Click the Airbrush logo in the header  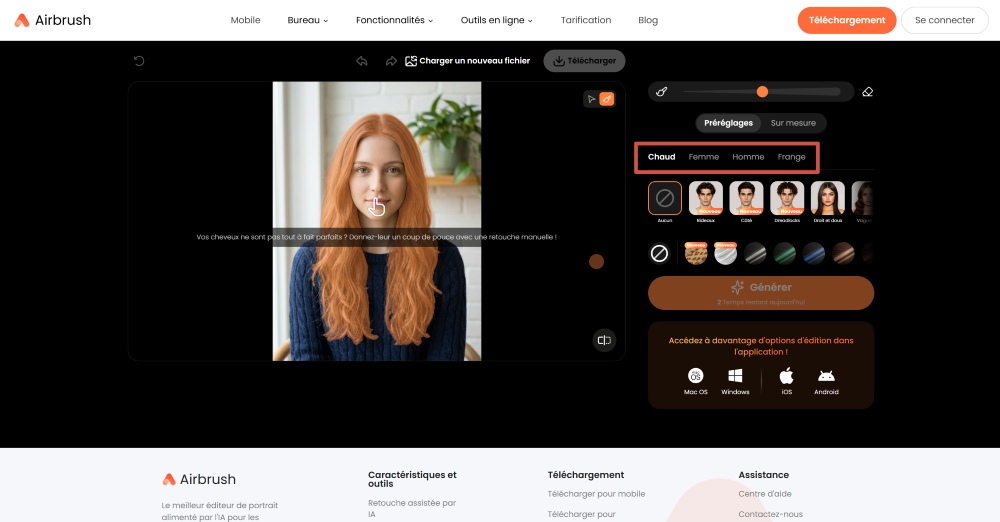point(52,20)
